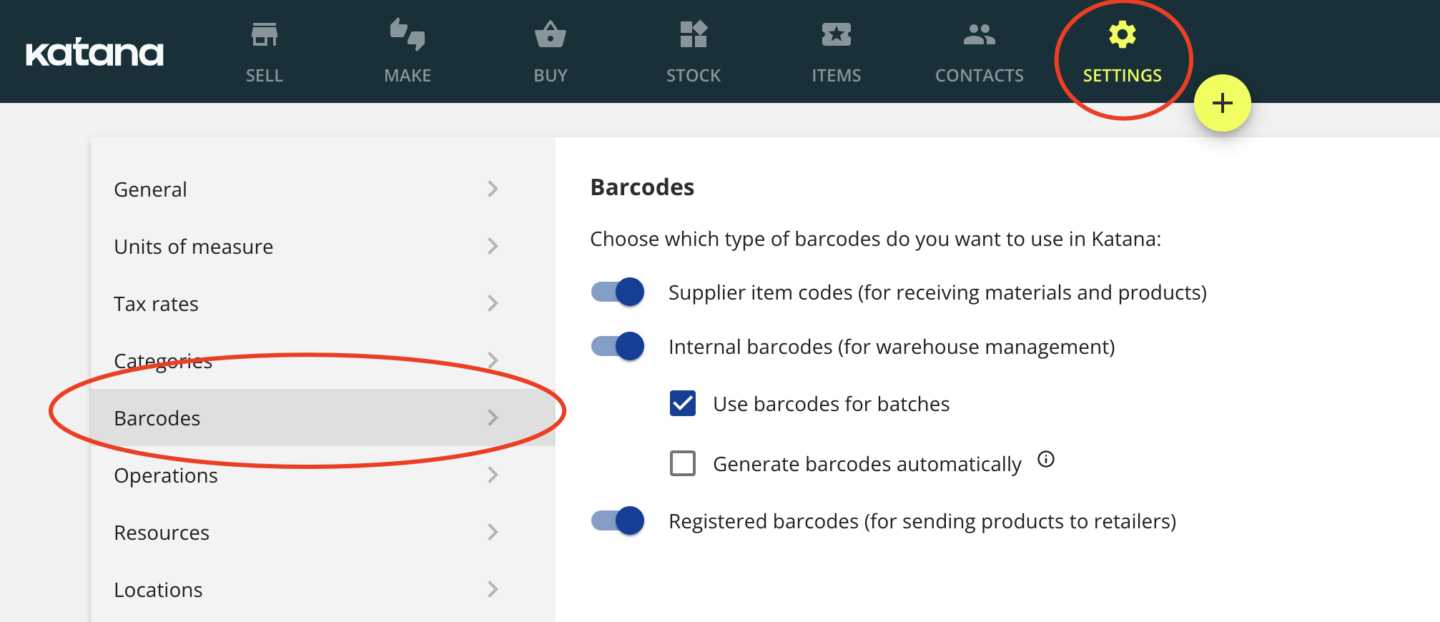Open Locations from the sidebar
Screen dimensions: 1440x622
point(300,589)
